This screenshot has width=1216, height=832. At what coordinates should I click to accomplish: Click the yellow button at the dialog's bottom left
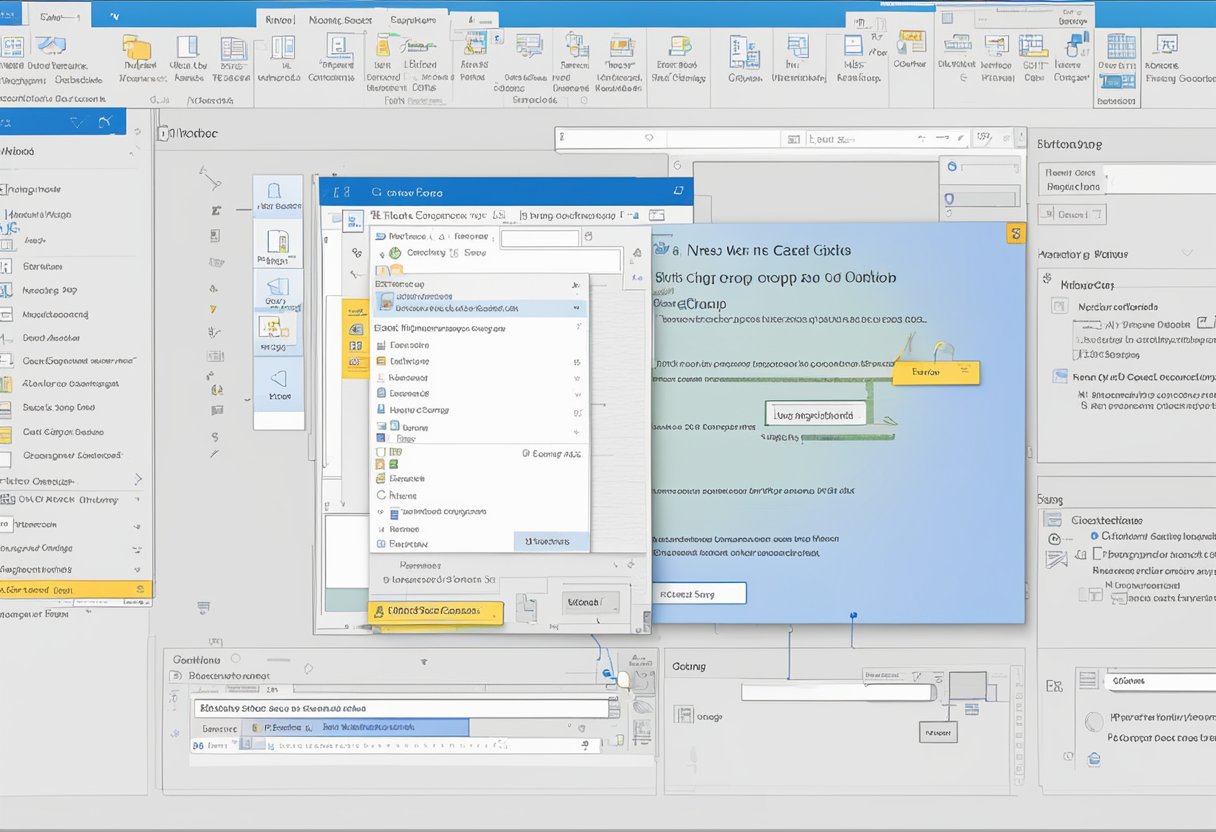(434, 611)
